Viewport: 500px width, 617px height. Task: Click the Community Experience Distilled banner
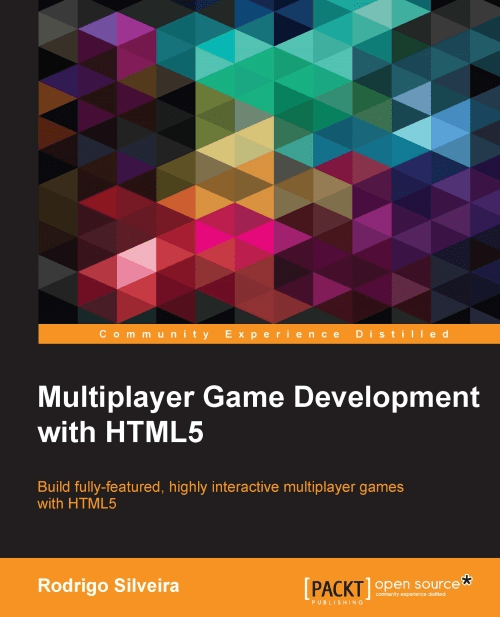269,334
